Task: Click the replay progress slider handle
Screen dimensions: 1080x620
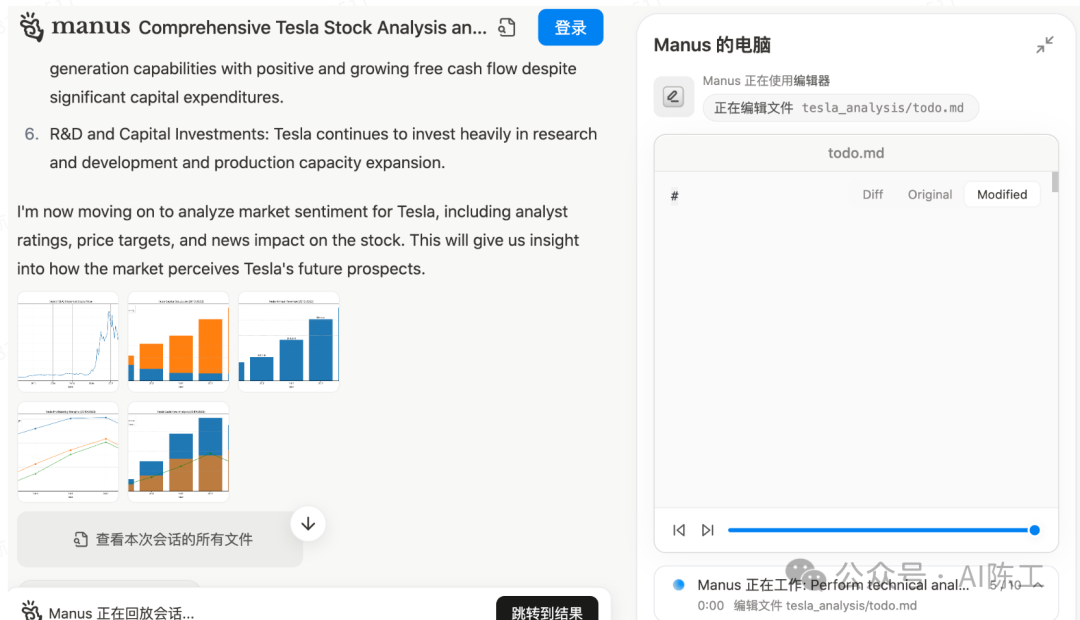Action: [1034, 530]
